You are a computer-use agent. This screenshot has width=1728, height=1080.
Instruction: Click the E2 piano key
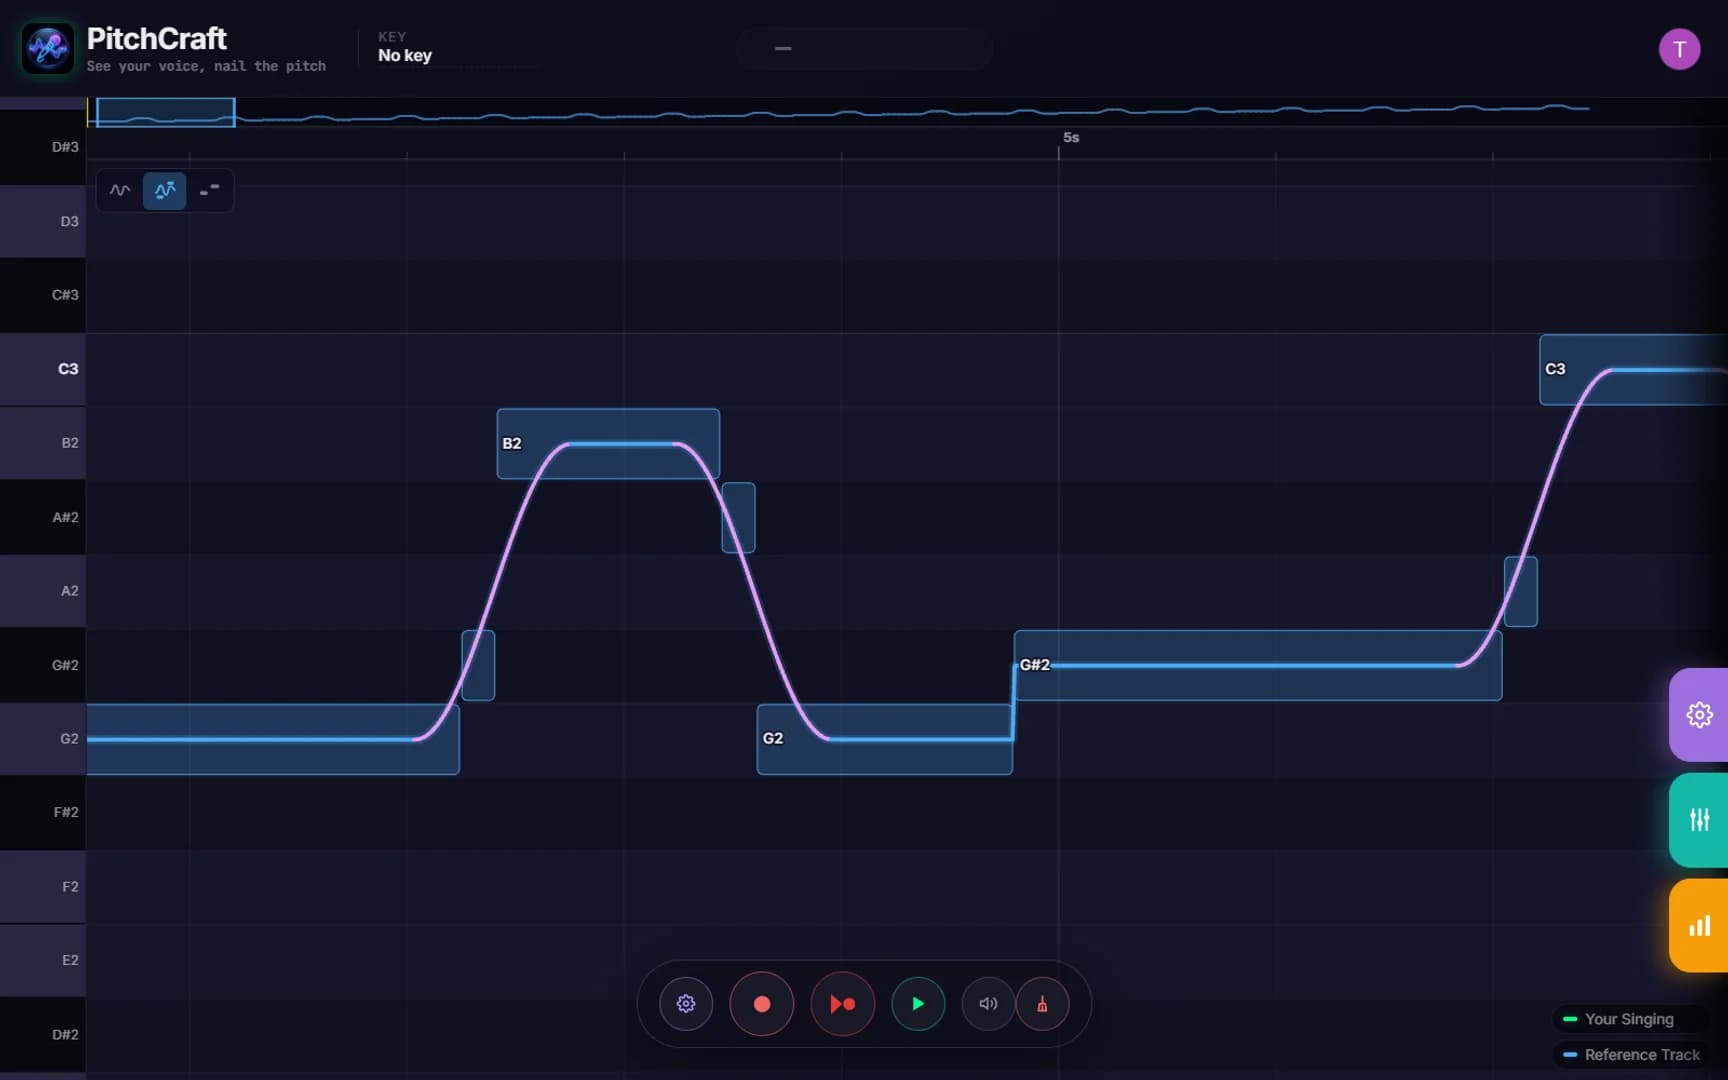(42, 960)
